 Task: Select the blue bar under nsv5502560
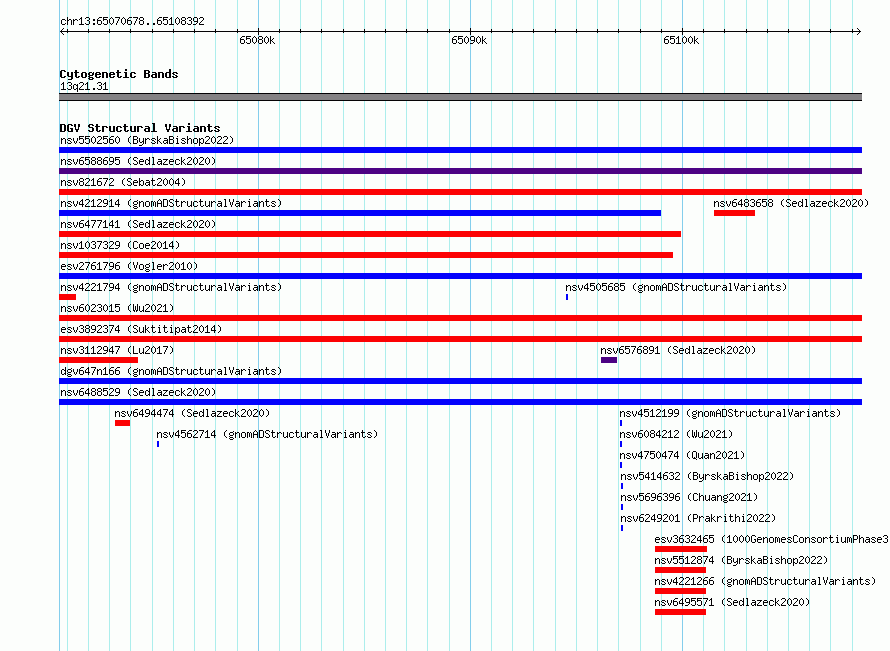point(460,150)
